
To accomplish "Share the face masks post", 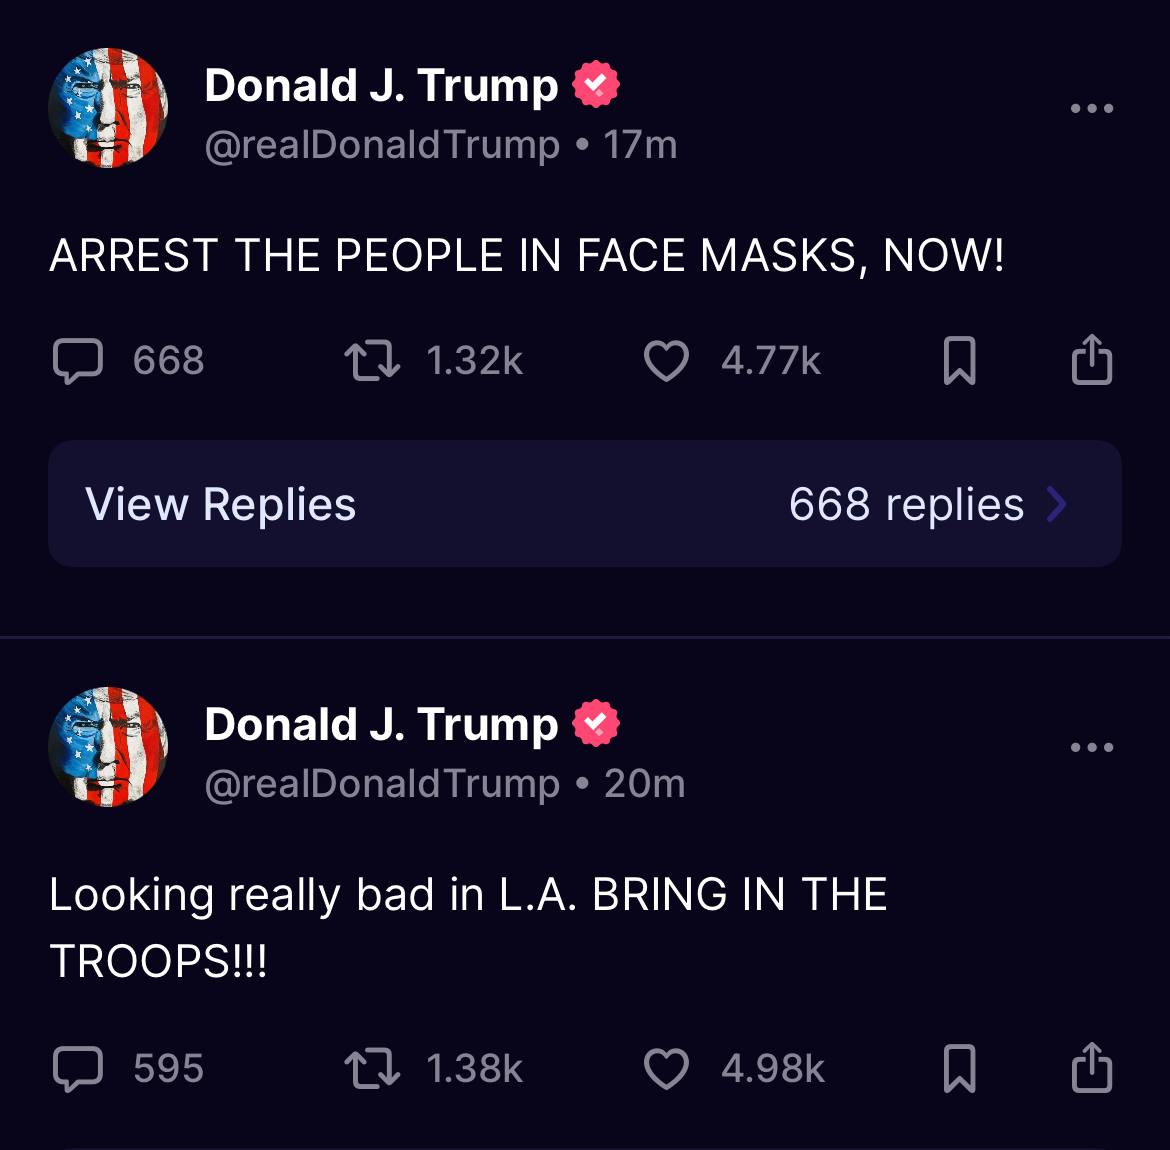I will point(1092,360).
